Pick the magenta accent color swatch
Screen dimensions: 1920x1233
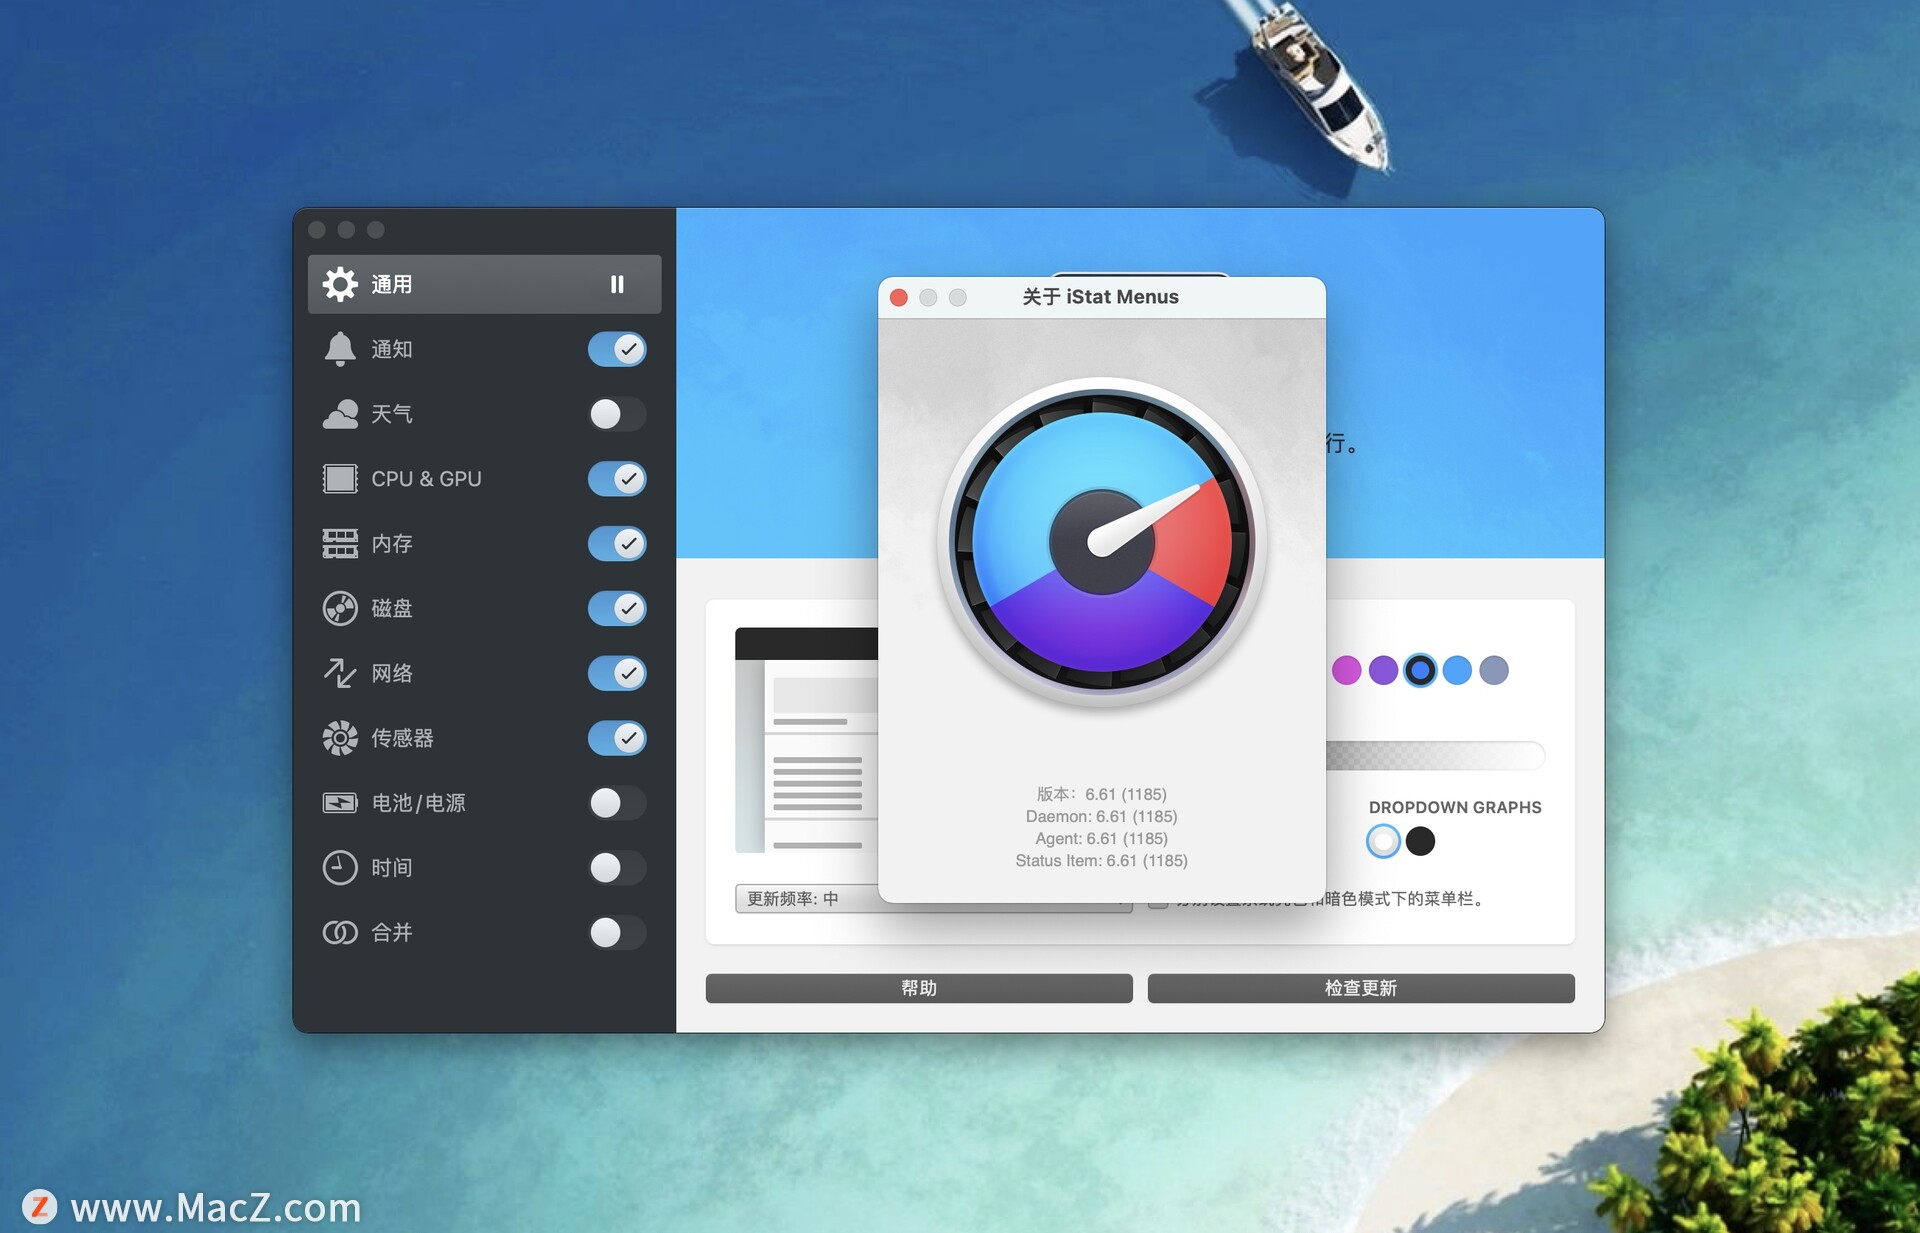(x=1347, y=670)
